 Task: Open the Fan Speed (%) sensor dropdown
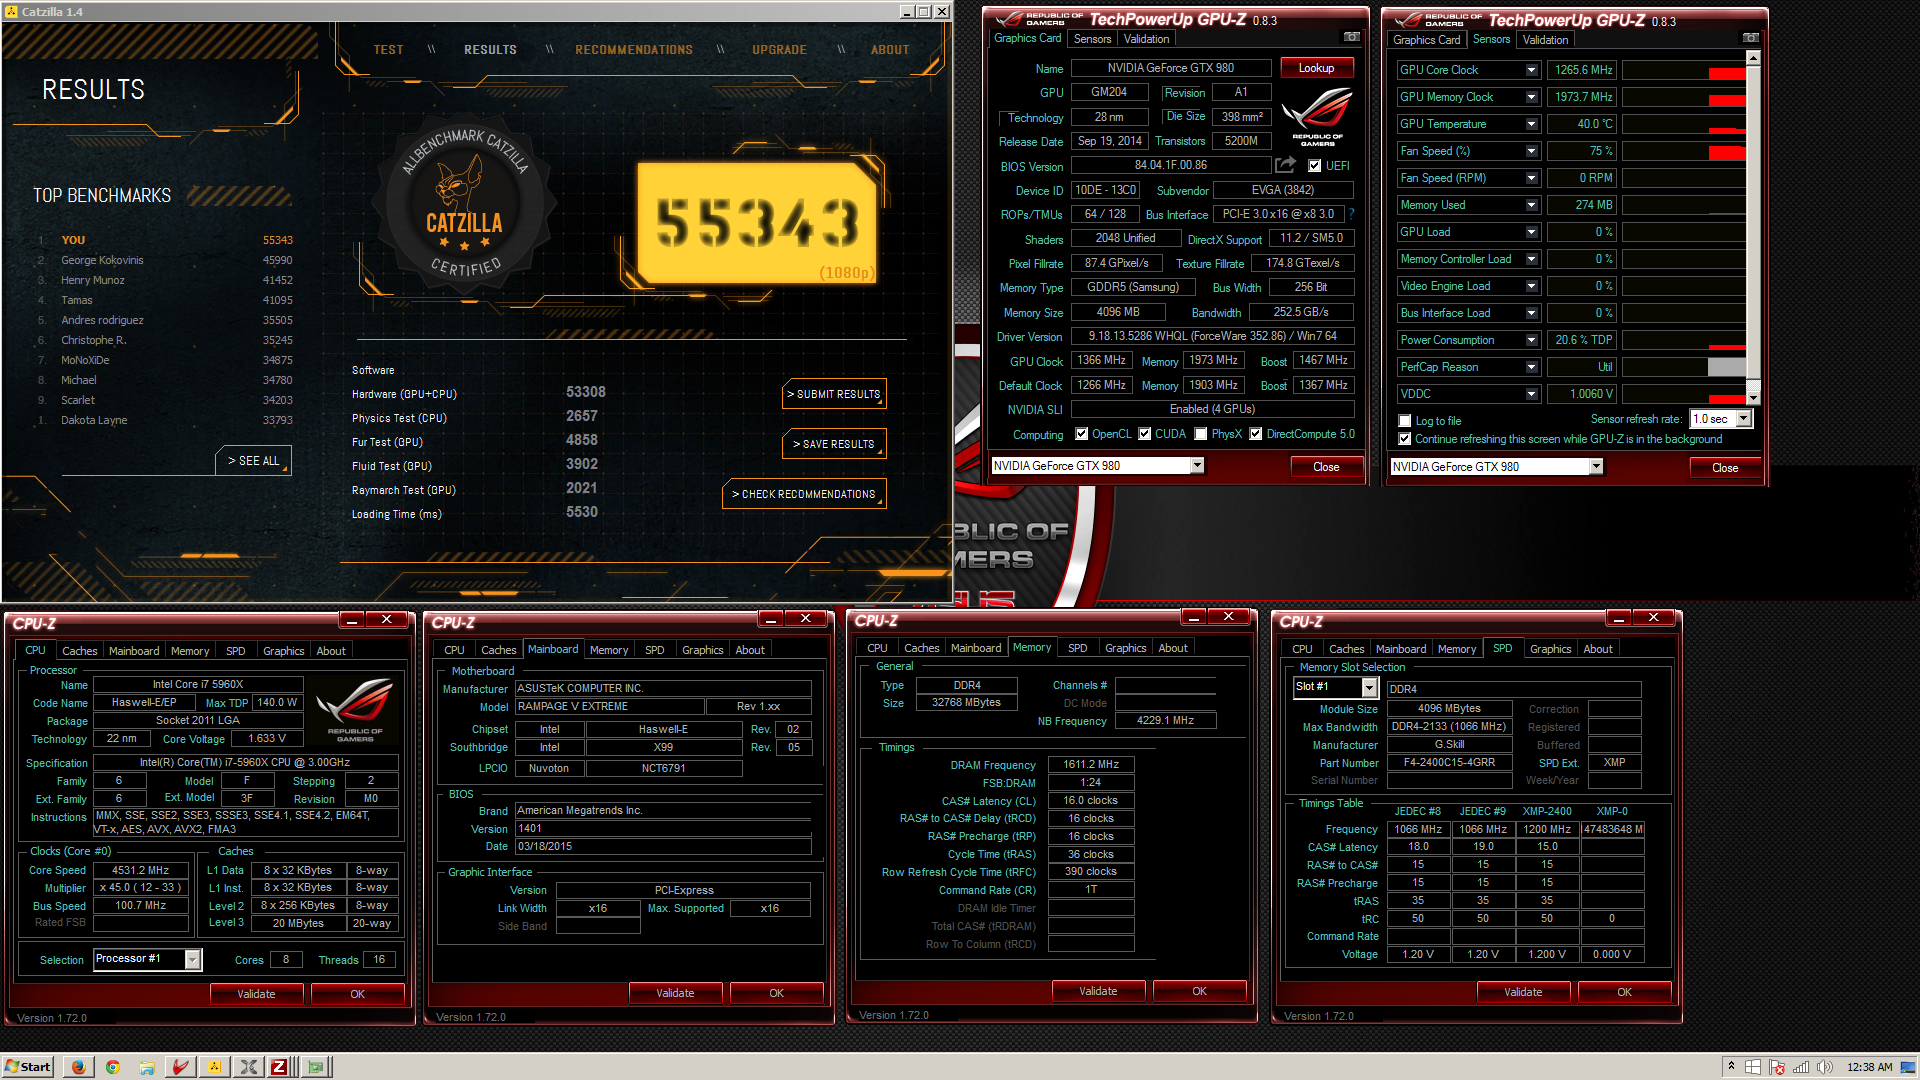click(1531, 151)
